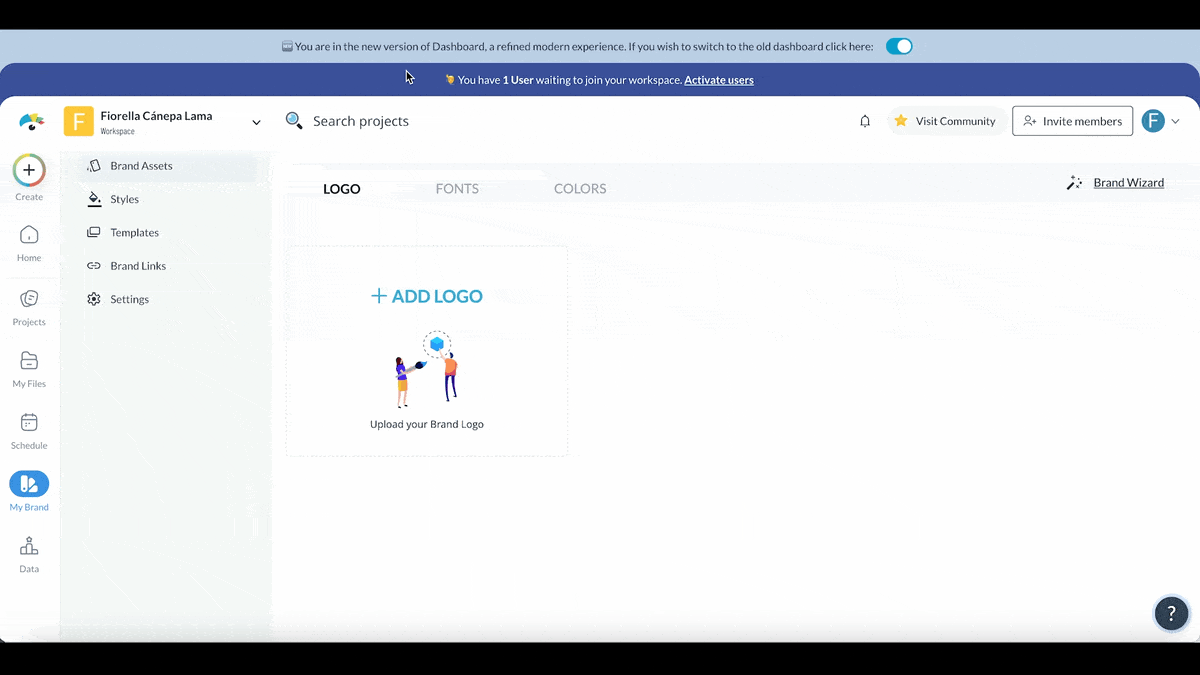Click the Activate users link
Screen dimensions: 1200x675
coord(718,80)
